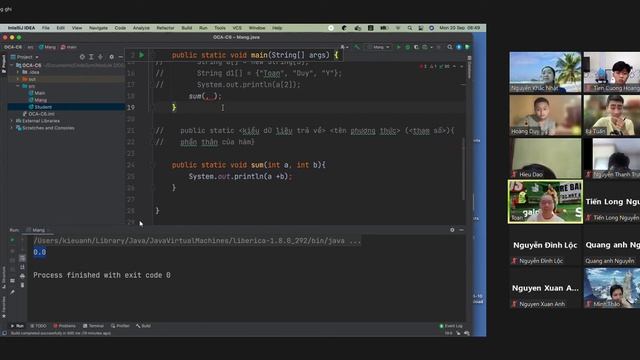This screenshot has height=360, width=640.
Task: Rerun program from Run panel green arrow
Action: [x=12, y=240]
